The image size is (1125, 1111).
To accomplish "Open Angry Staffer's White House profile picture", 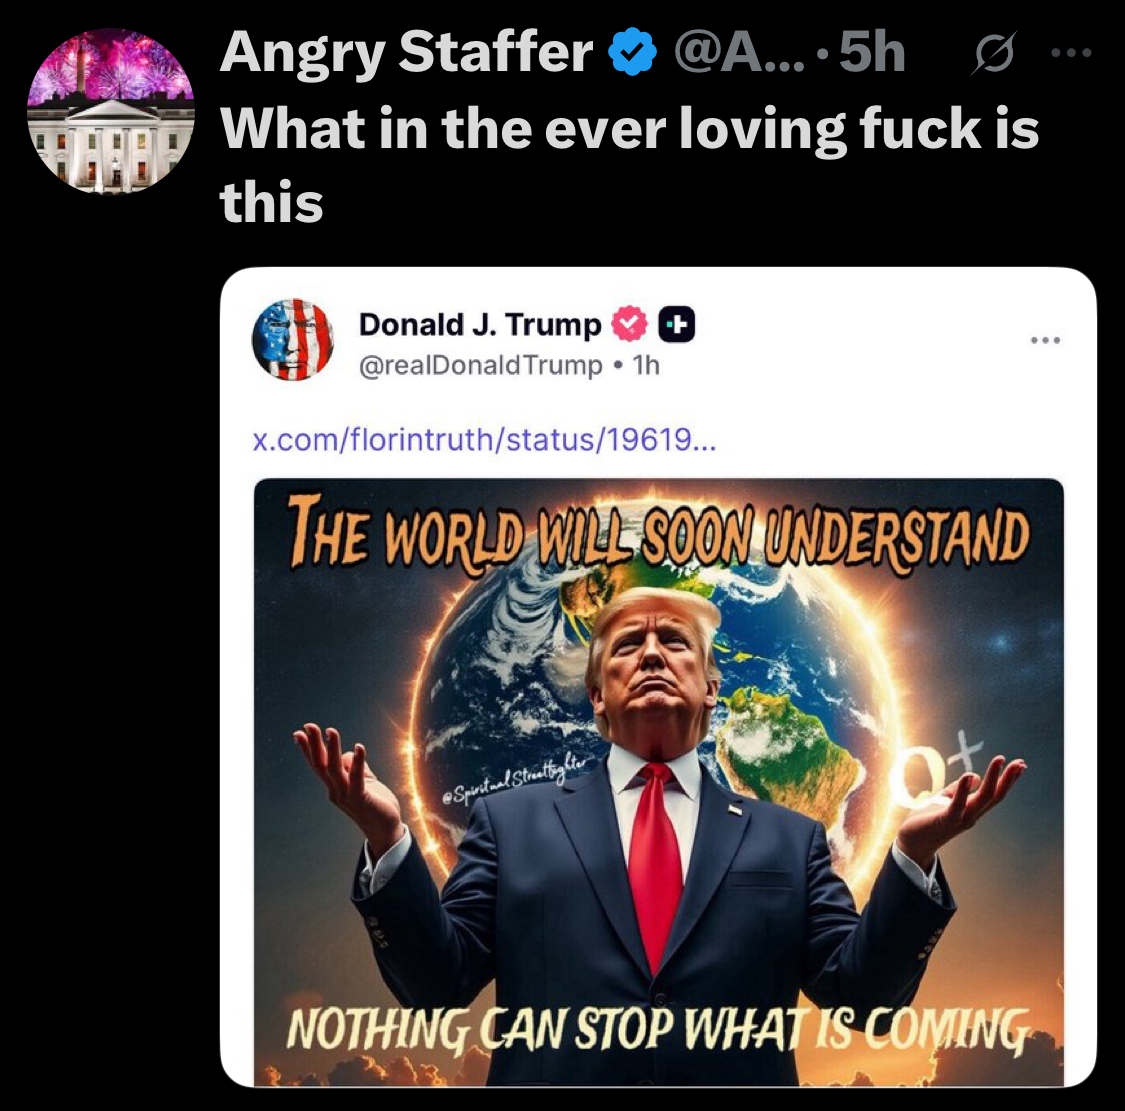I will pos(110,111).
